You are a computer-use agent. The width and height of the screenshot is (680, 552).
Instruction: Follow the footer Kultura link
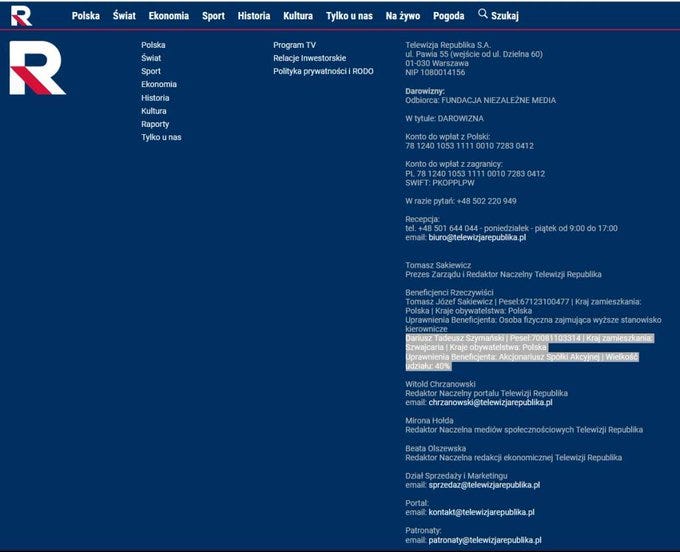pyautogui.click(x=154, y=111)
